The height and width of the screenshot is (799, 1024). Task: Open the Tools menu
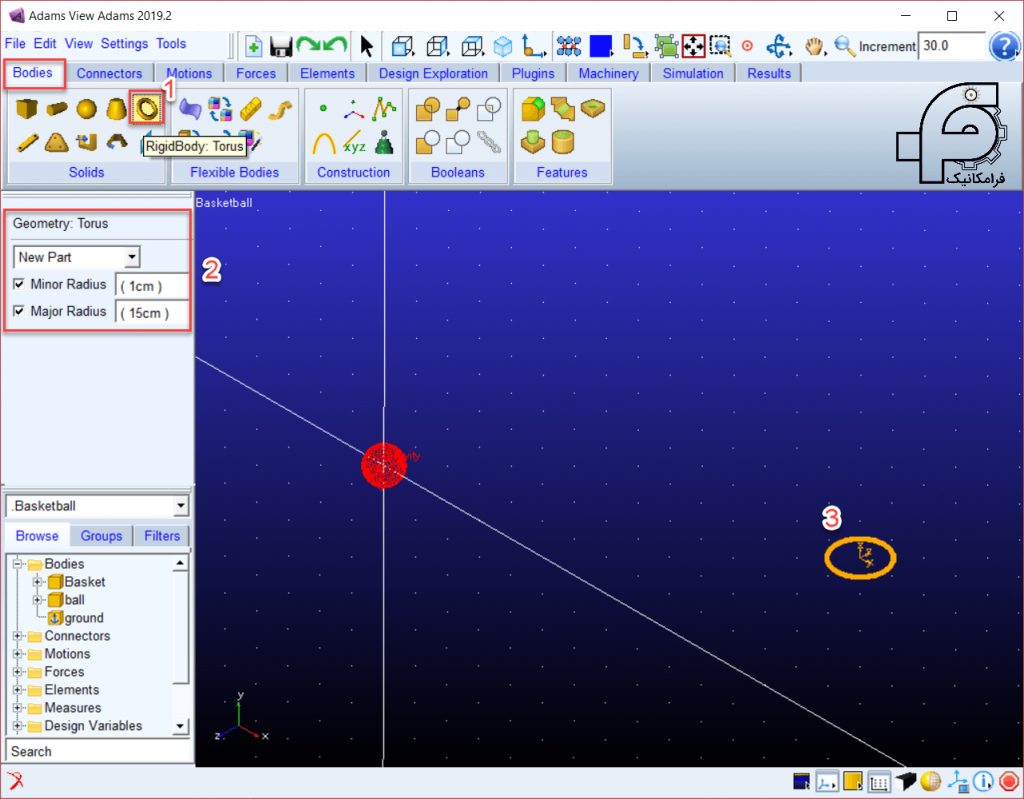tap(171, 44)
